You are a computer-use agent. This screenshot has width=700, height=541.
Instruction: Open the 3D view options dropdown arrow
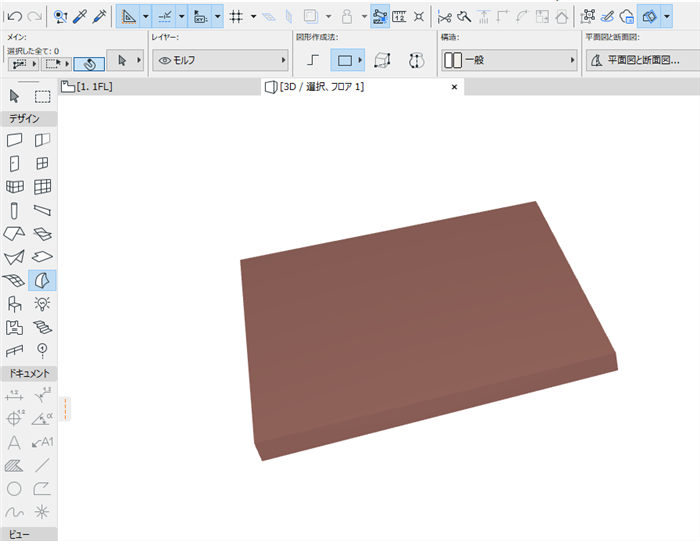(x=667, y=17)
